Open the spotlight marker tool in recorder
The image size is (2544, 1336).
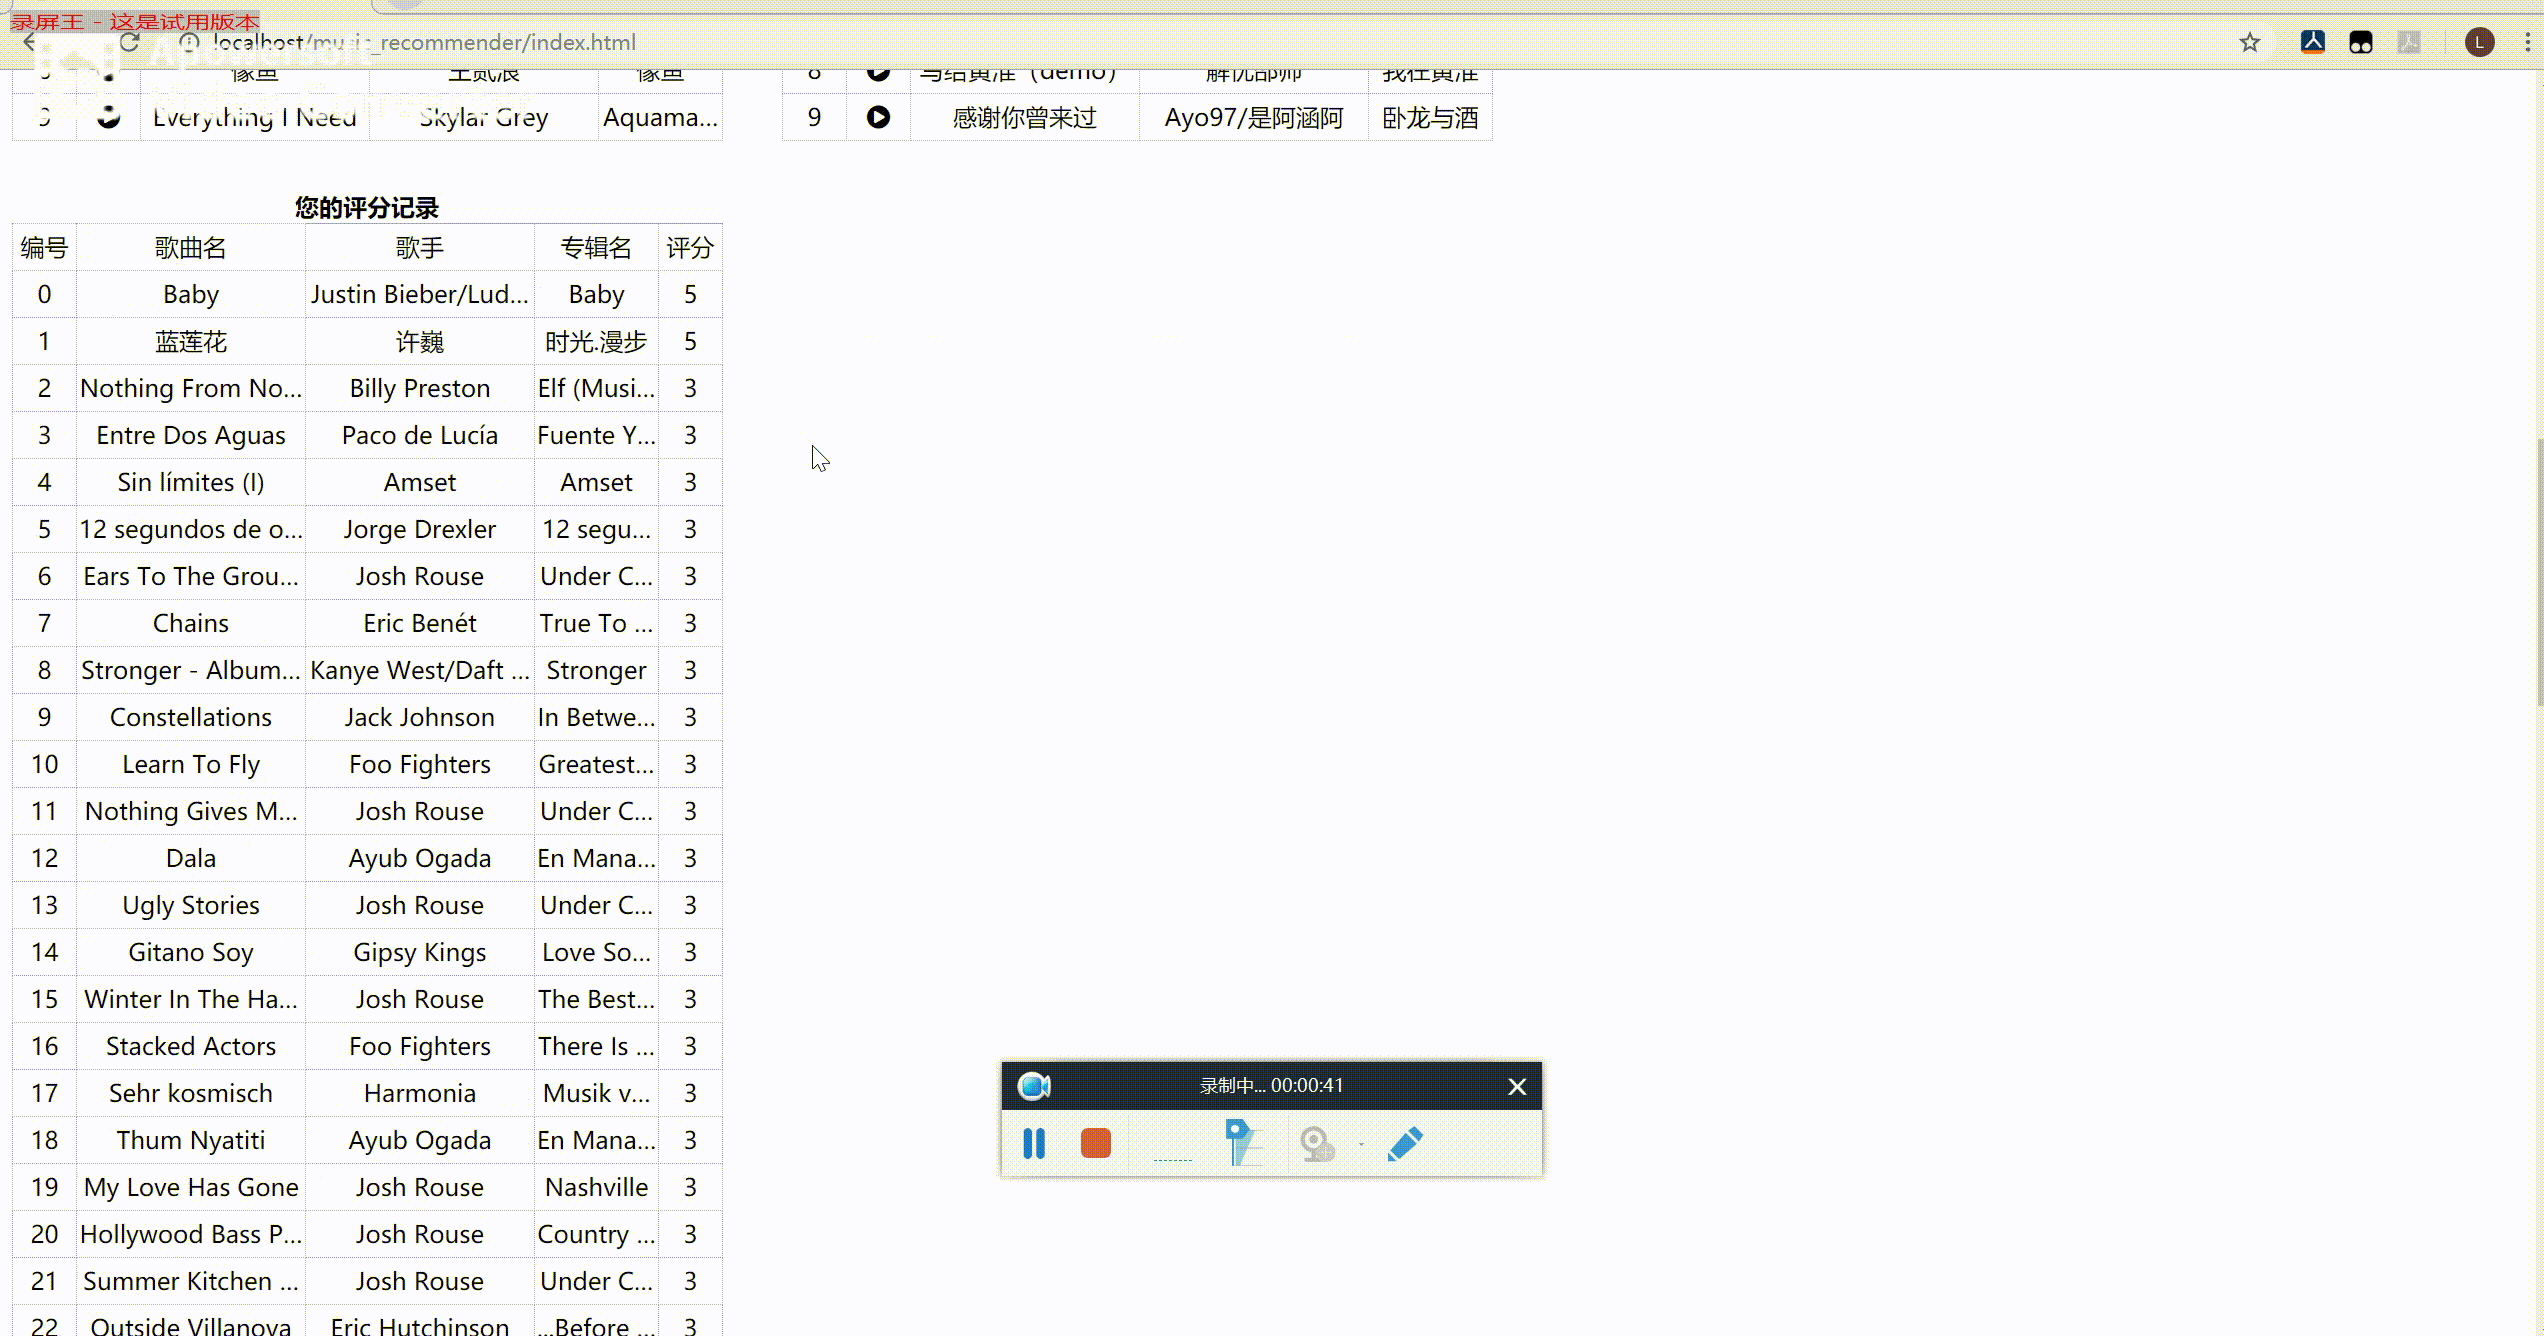tap(1241, 1143)
